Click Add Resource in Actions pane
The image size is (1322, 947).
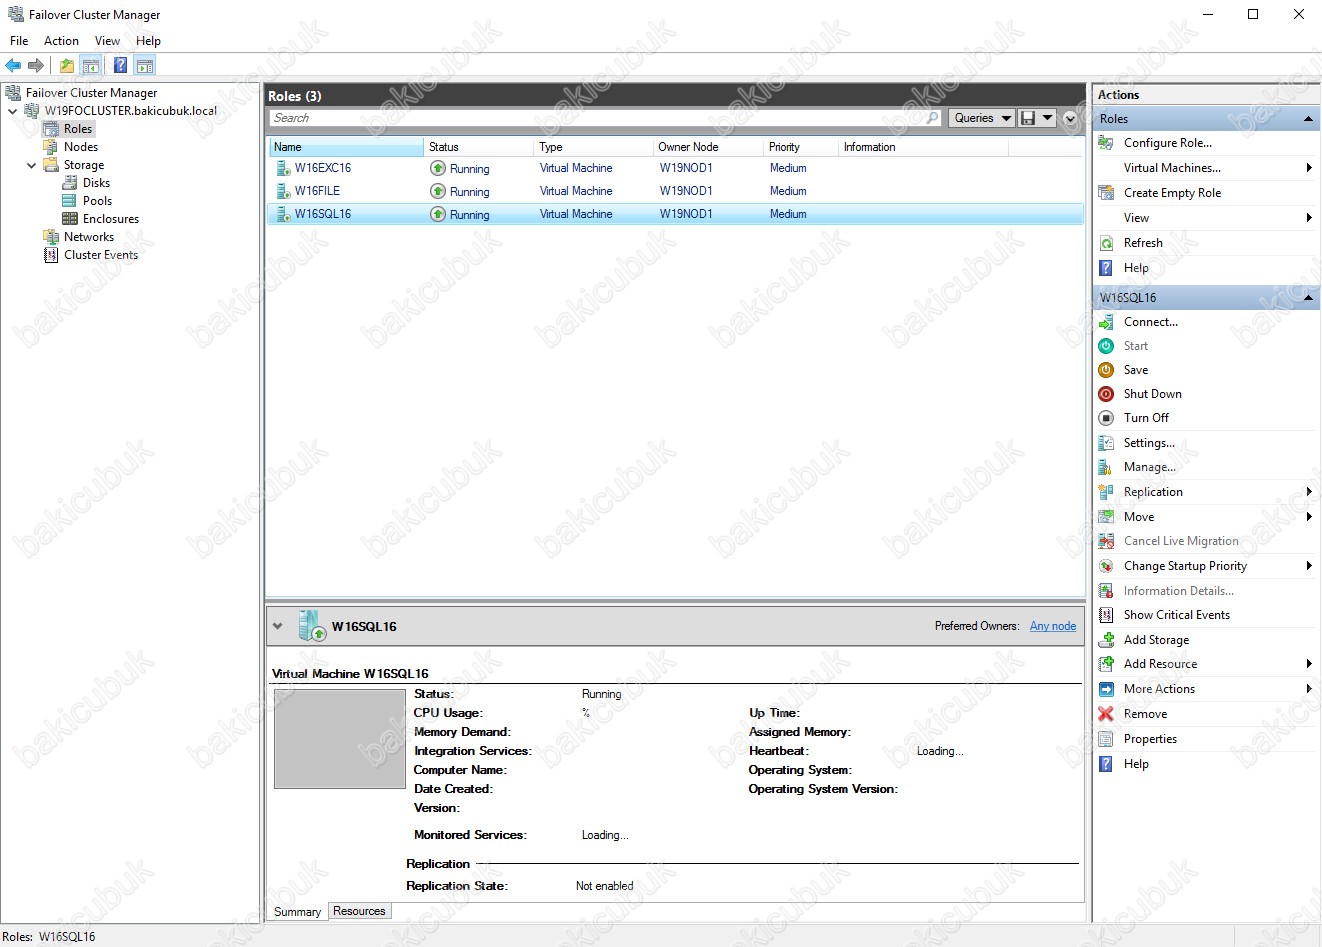click(1160, 664)
